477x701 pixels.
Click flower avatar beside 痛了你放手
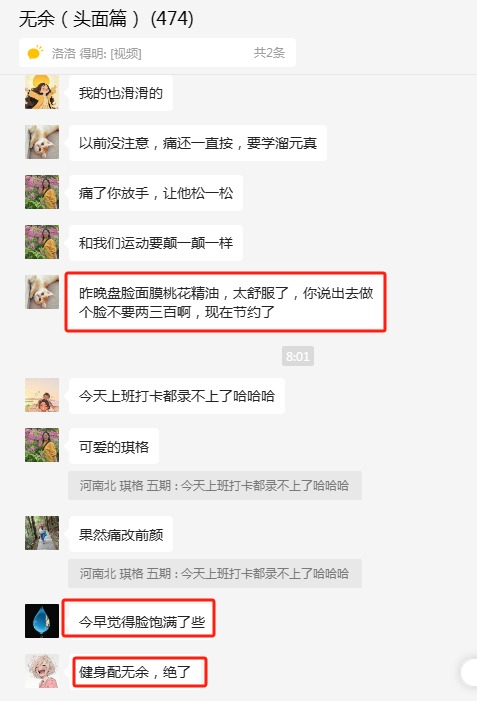[x=42, y=192]
